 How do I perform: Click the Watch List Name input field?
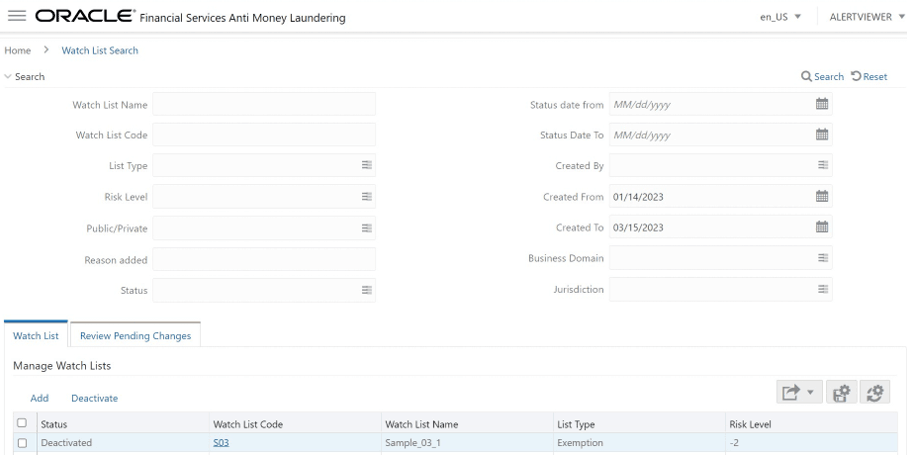[x=264, y=104]
